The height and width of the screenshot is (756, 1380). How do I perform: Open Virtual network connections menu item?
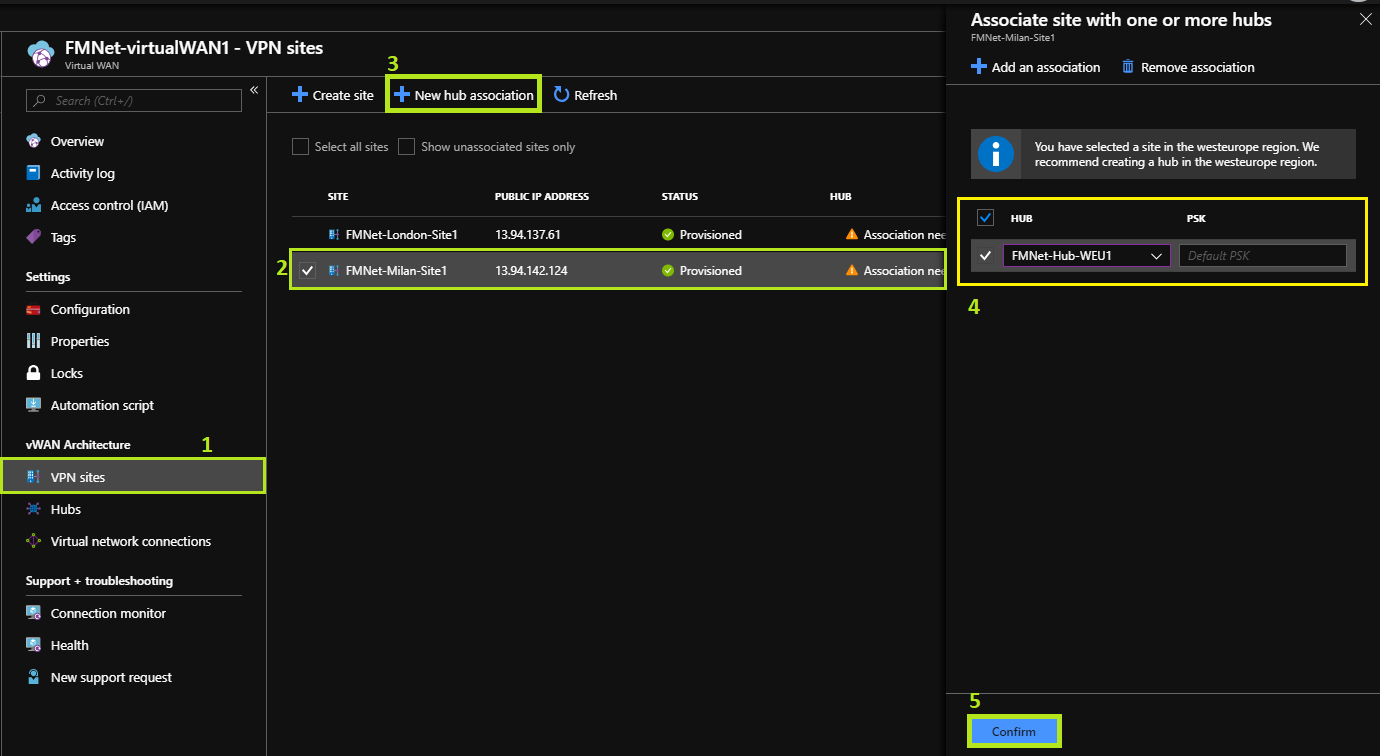tap(131, 541)
